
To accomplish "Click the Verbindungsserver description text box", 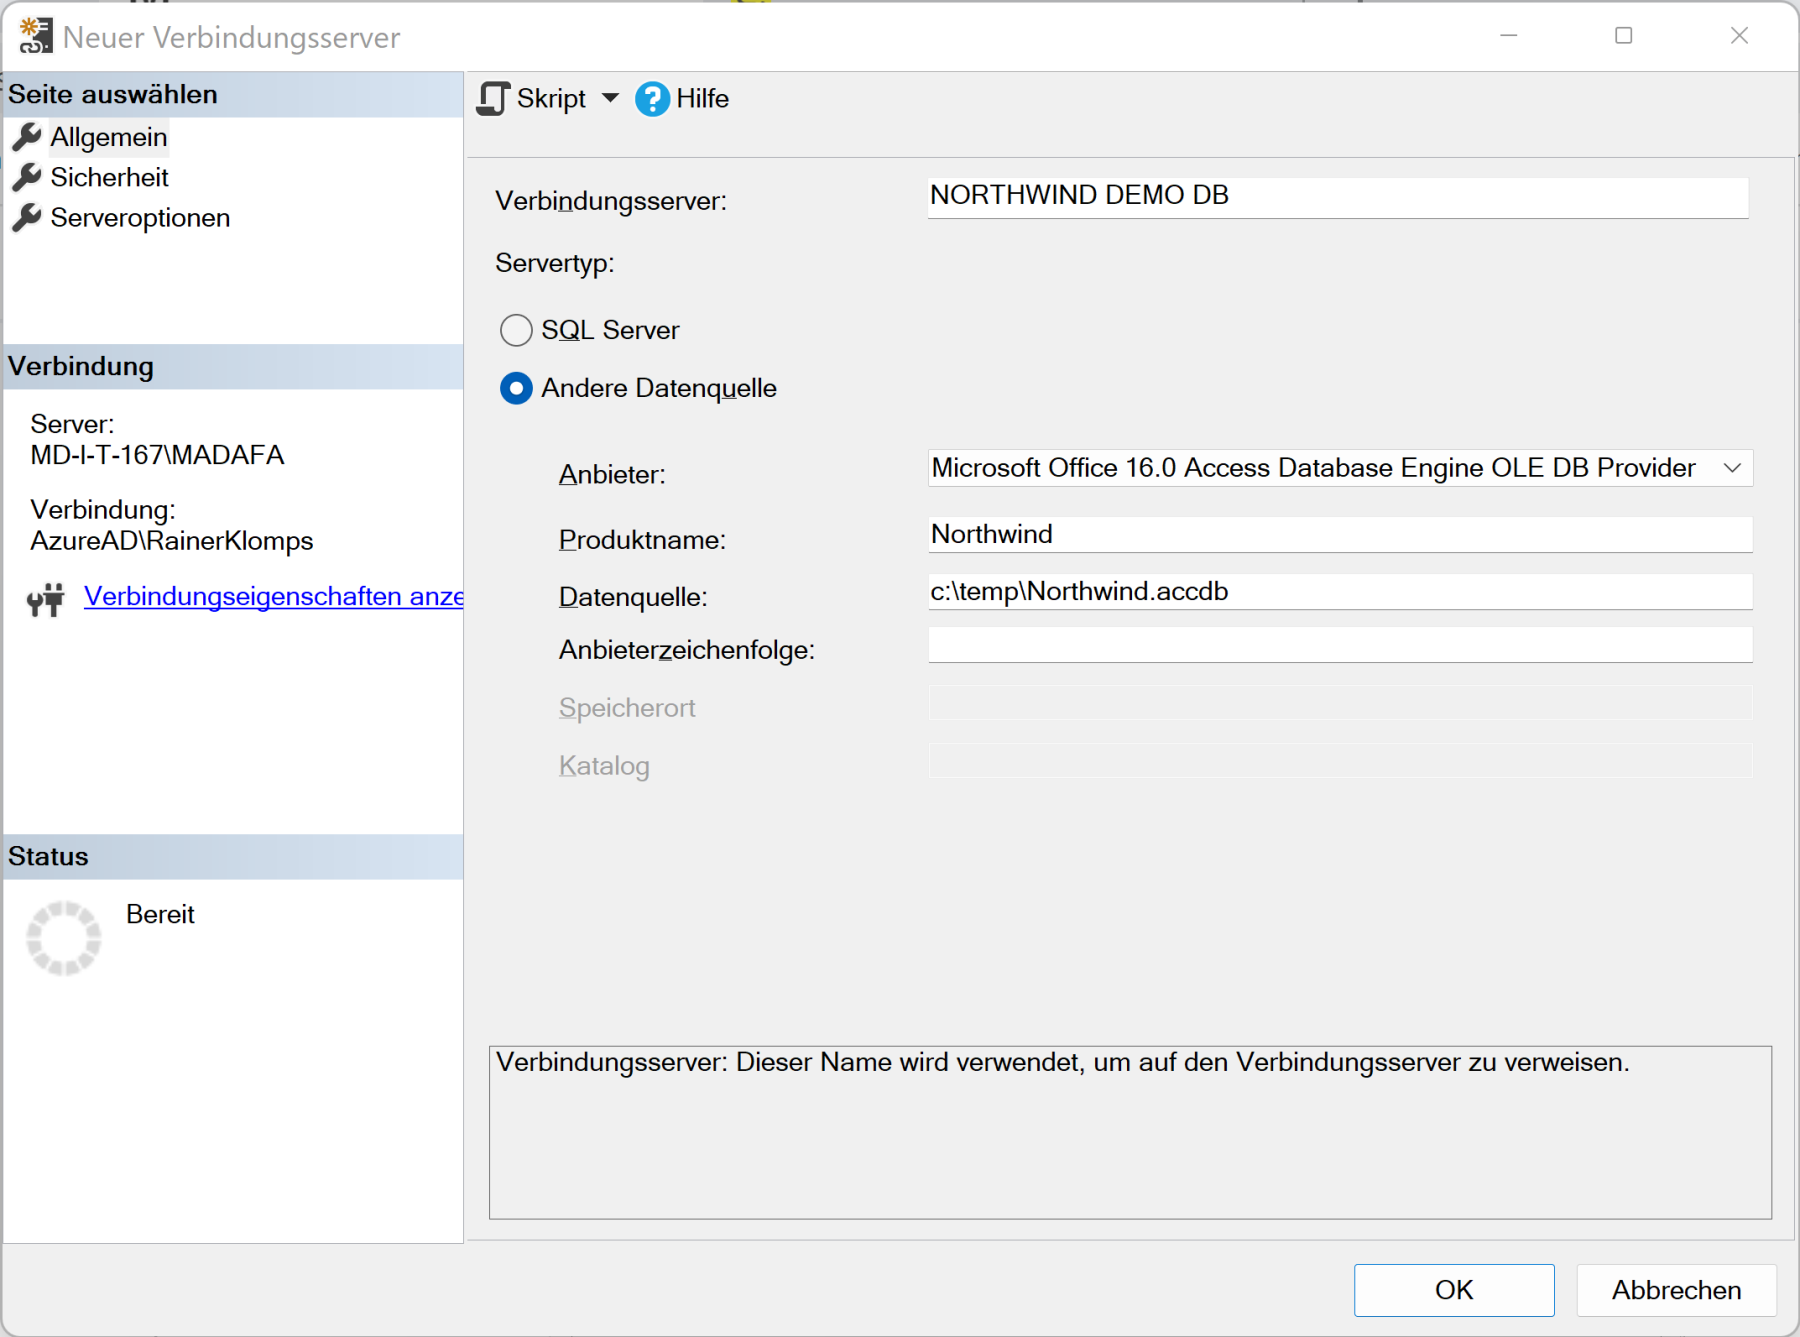I will [1130, 1132].
